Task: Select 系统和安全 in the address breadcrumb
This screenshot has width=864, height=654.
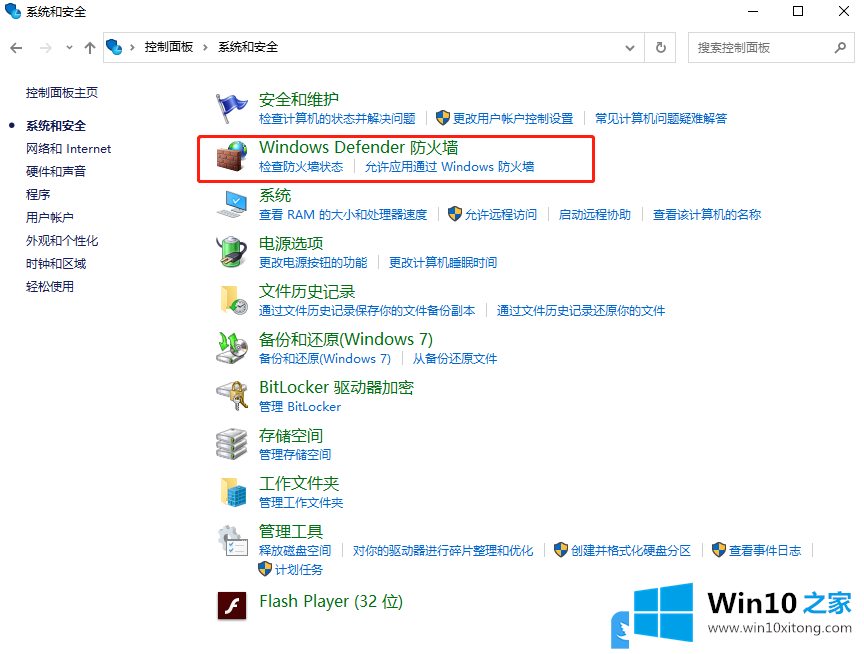Action: pos(248,47)
